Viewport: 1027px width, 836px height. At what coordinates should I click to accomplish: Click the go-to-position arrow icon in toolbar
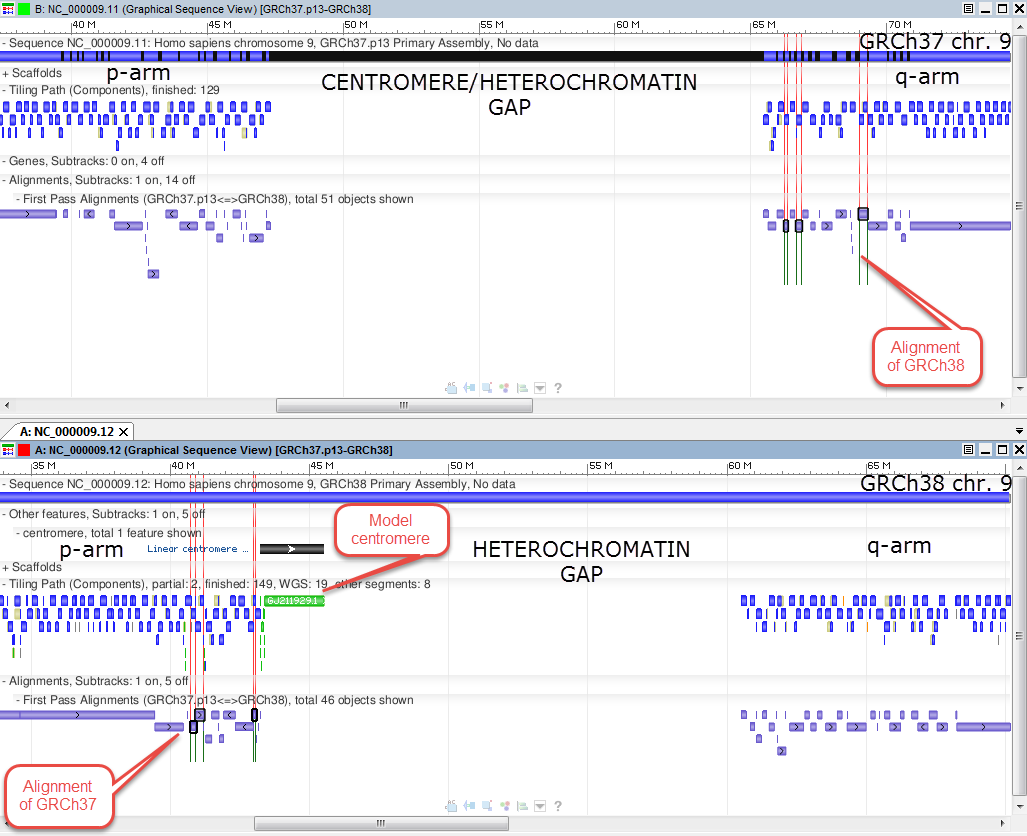point(469,387)
